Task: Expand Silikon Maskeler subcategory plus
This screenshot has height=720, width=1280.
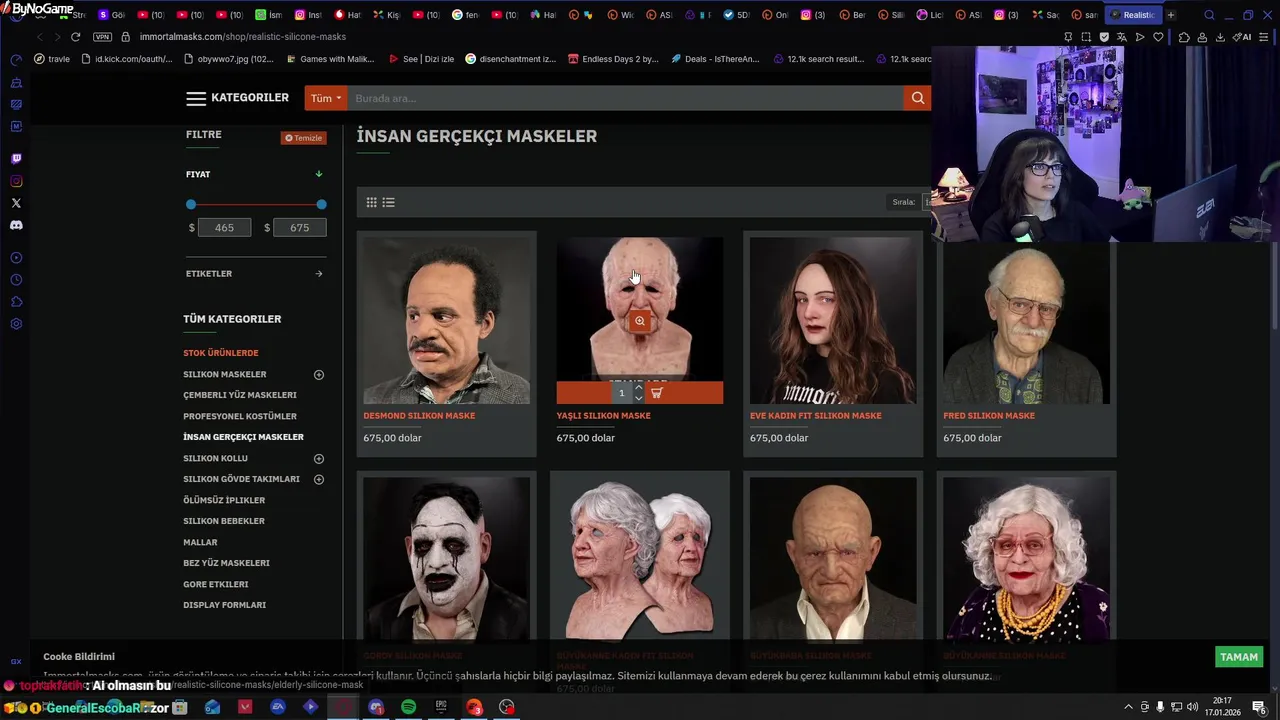Action: click(319, 375)
